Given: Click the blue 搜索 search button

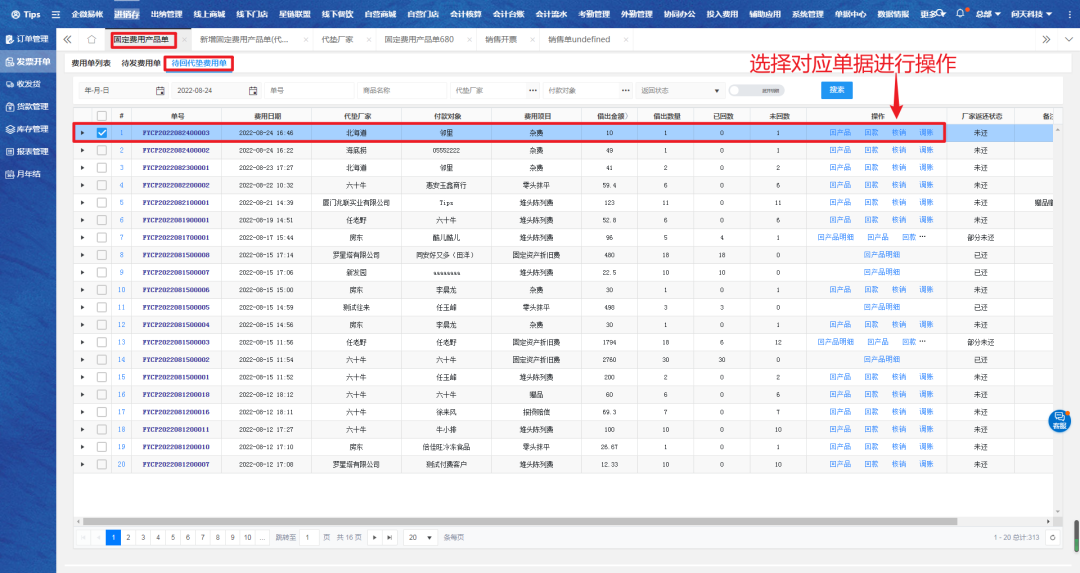Looking at the screenshot, I should (837, 90).
